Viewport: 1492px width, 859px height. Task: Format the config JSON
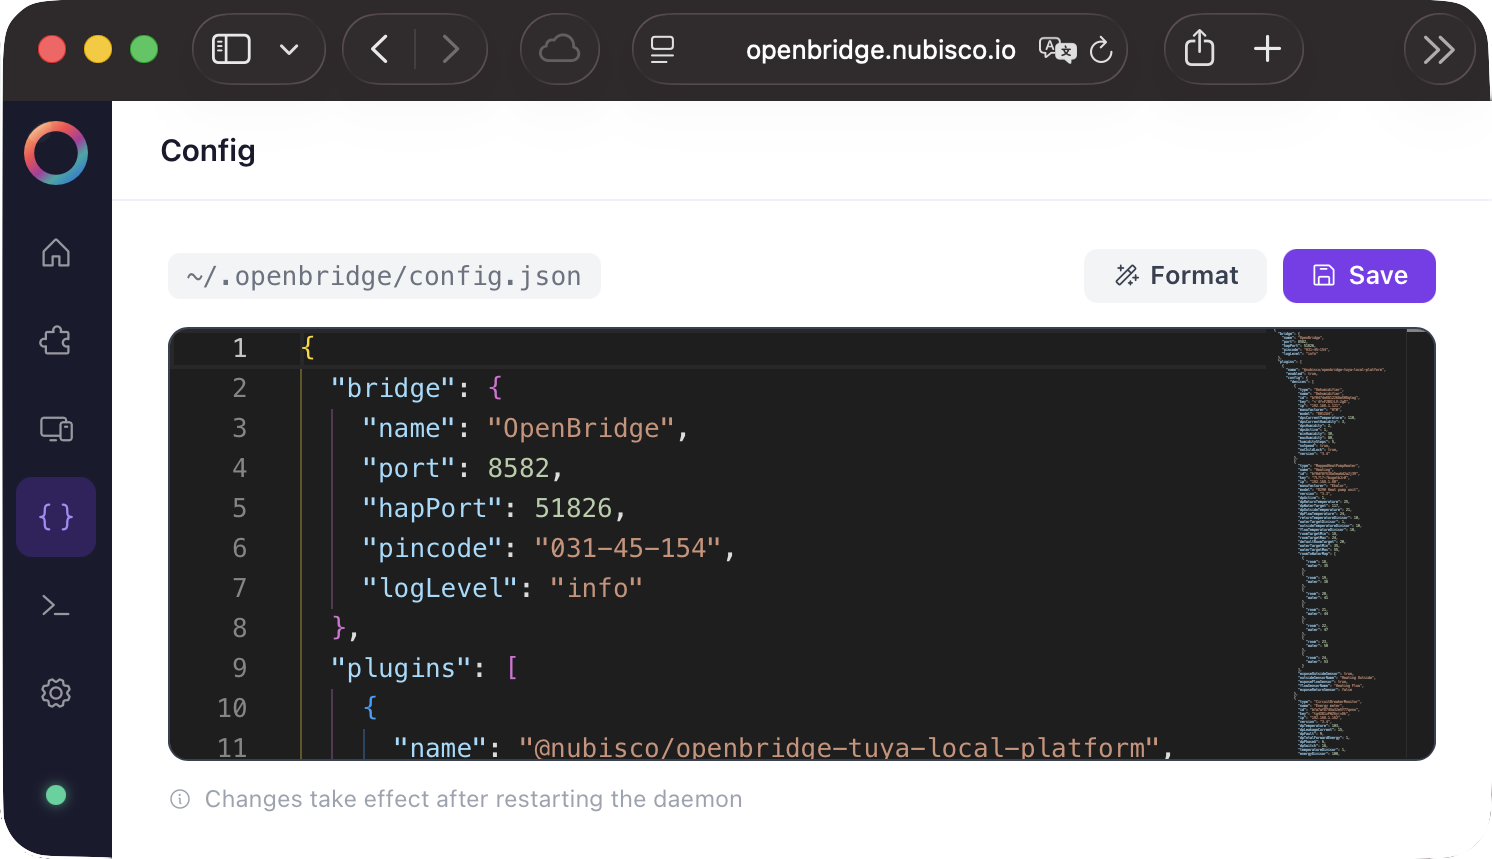pyautogui.click(x=1175, y=276)
